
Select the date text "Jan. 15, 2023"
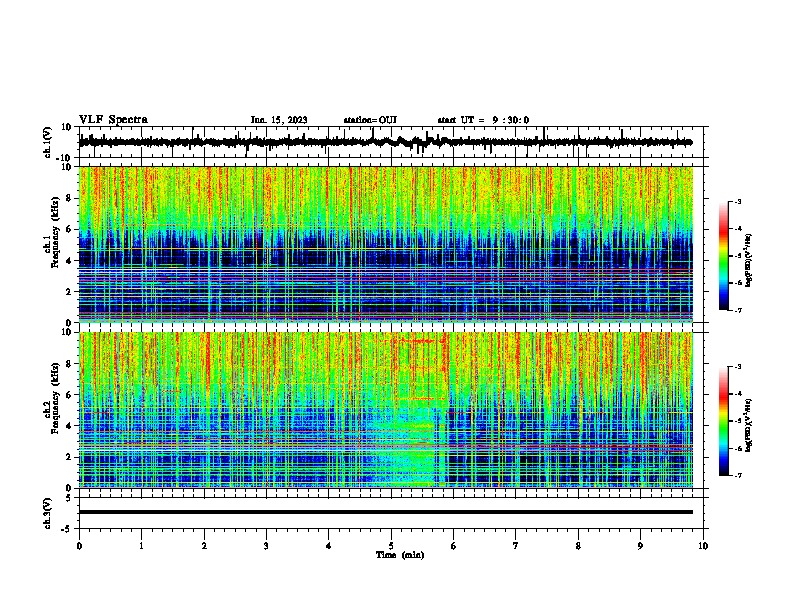click(x=279, y=120)
